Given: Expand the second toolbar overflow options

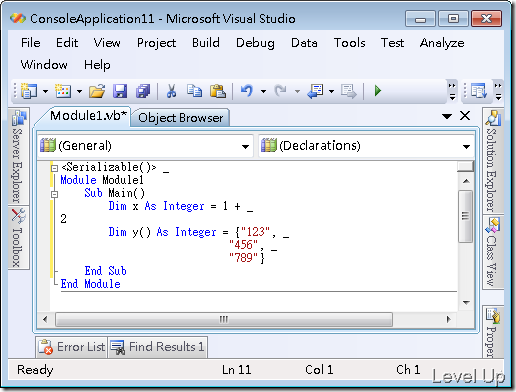Looking at the screenshot, I should (x=498, y=91).
